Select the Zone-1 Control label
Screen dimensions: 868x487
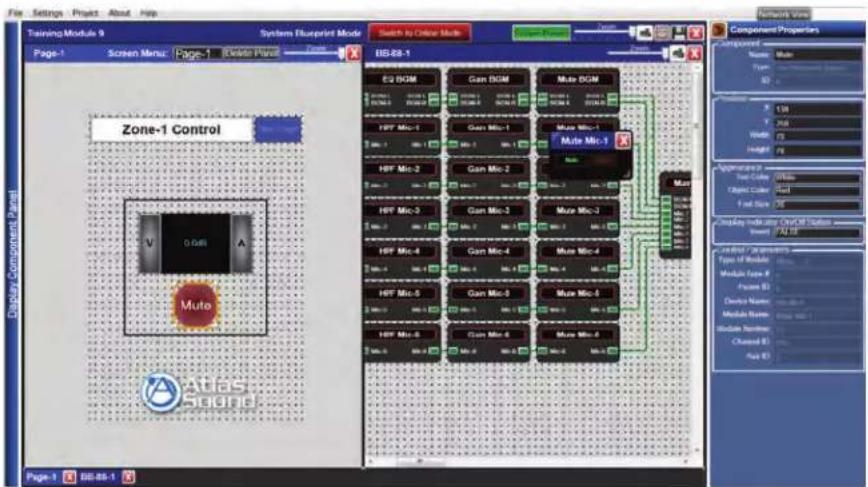point(171,130)
